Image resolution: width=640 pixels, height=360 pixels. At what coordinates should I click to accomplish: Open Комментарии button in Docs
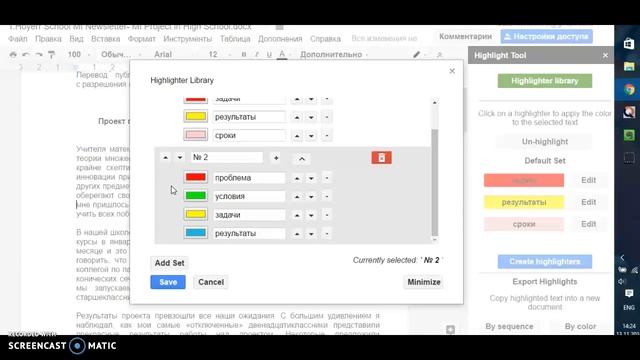coord(465,36)
